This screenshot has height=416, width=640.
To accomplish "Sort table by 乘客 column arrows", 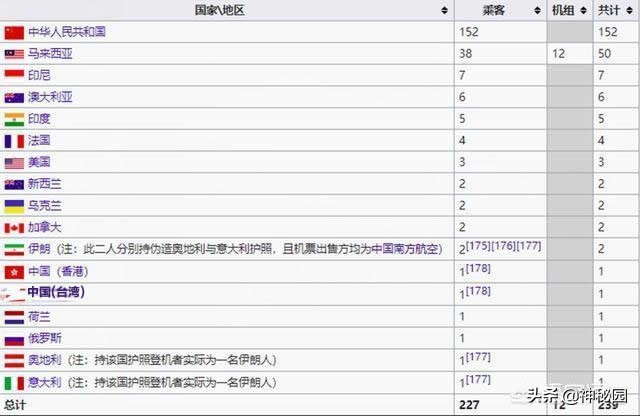I will click(x=536, y=10).
